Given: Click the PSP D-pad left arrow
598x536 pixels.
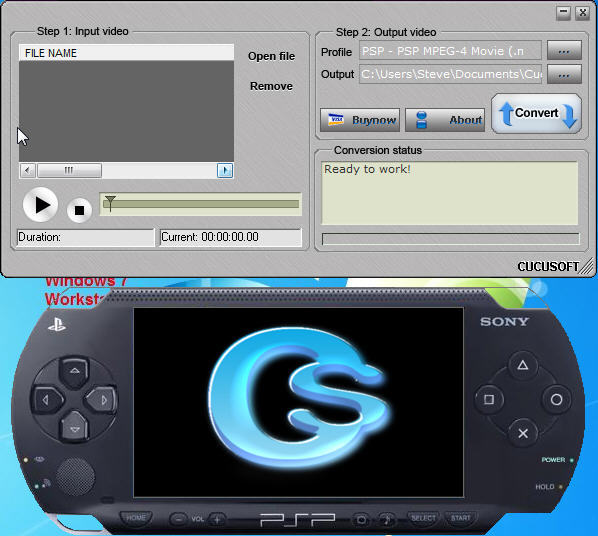Looking at the screenshot, I should pos(47,400).
